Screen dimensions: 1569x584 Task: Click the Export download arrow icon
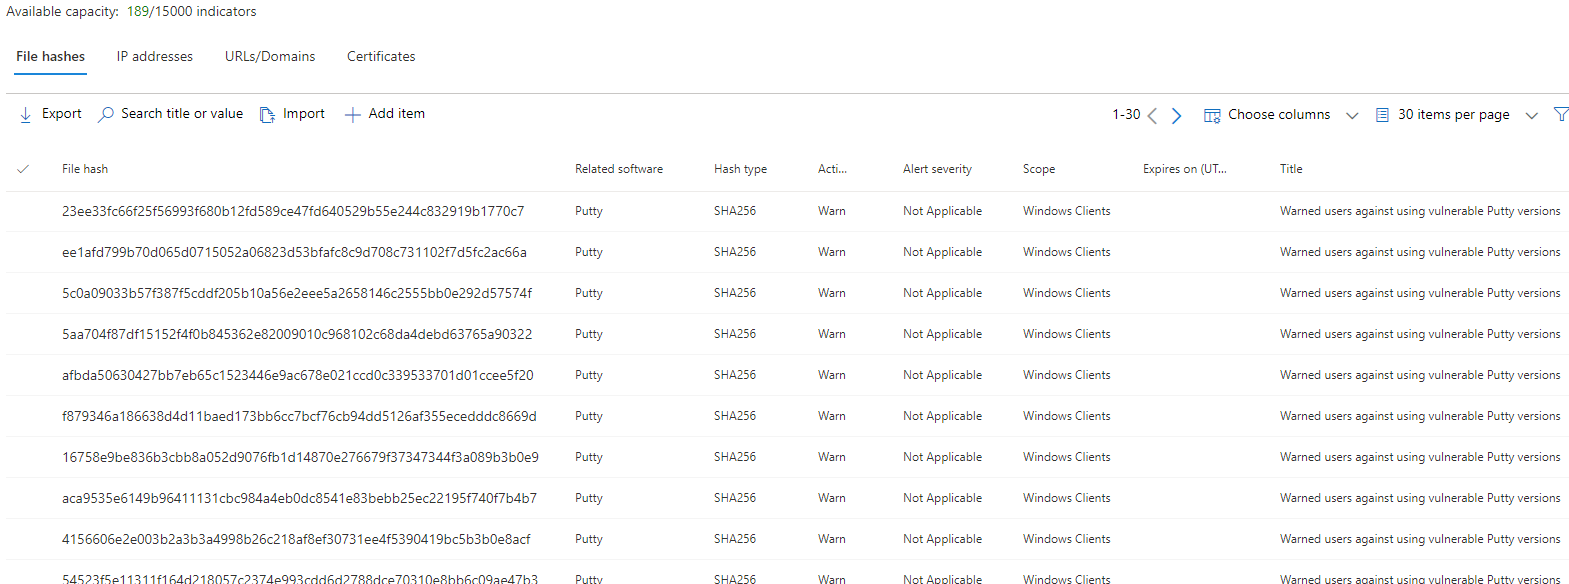pos(26,115)
